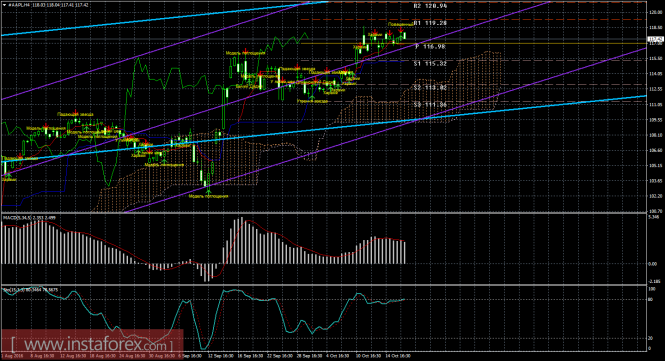Viewport: 665px width, 361px height.
Task: Select the Stochastic indicator label
Action: tap(31, 290)
